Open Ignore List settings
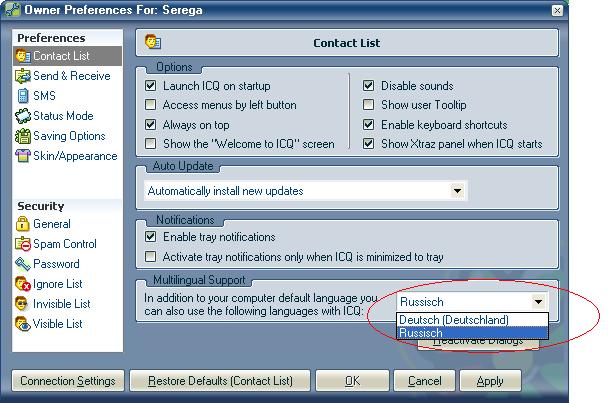The width and height of the screenshot is (612, 403). click(x=57, y=284)
